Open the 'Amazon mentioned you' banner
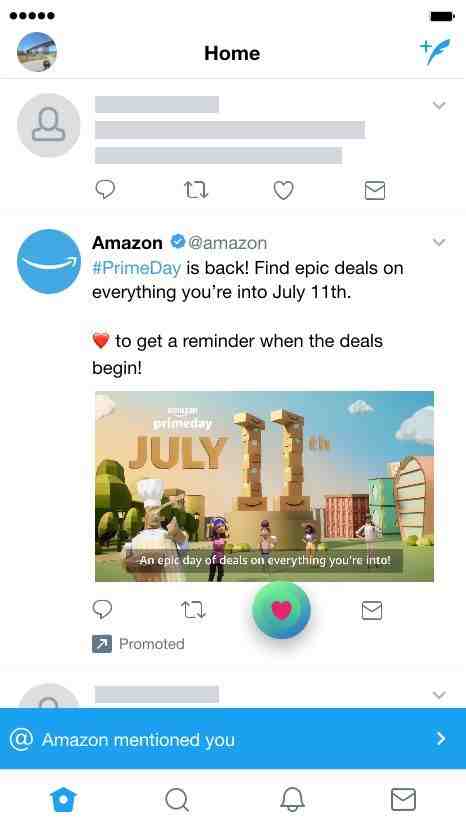Screen dimensions: 466x832 tap(233, 739)
